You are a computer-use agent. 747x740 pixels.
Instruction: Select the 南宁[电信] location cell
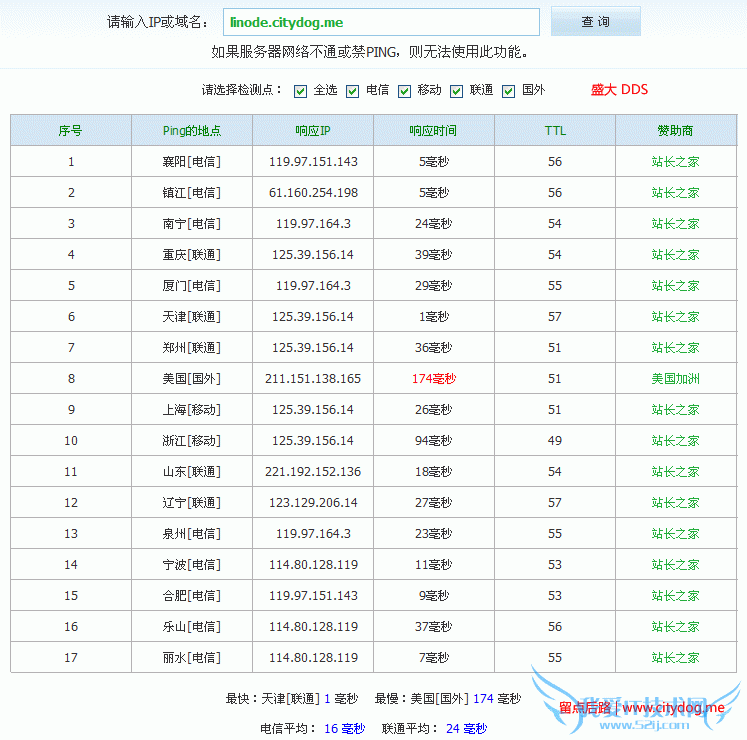click(192, 223)
